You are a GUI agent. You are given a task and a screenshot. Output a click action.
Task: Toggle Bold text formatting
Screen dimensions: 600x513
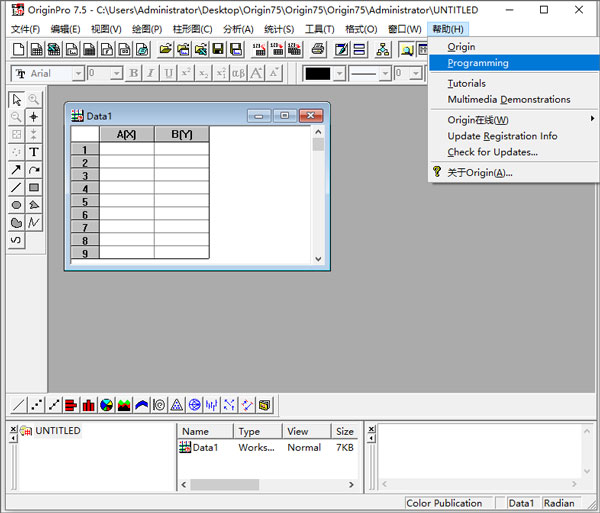pyautogui.click(x=134, y=73)
